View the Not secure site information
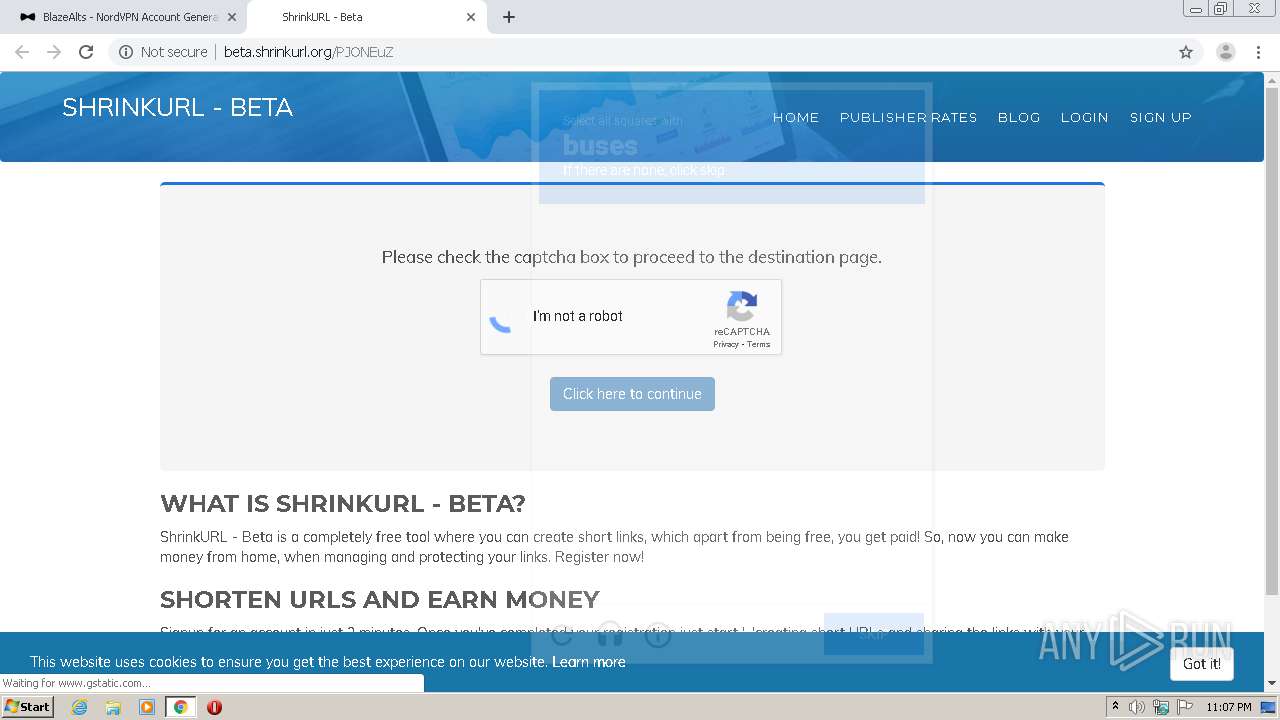This screenshot has height=720, width=1280. [x=163, y=52]
